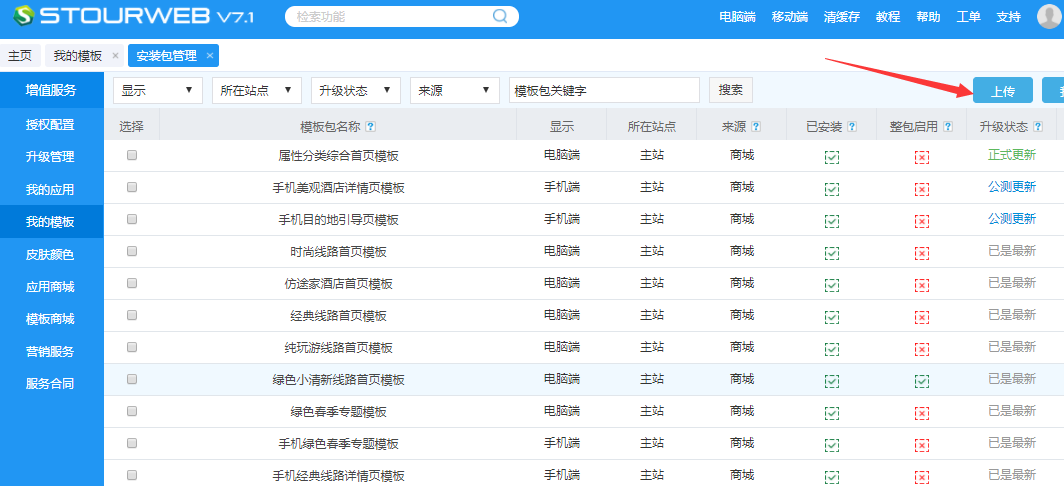Tick the checkbox for 绿色春季专题模板
This screenshot has width=1064, height=486.
tap(132, 411)
